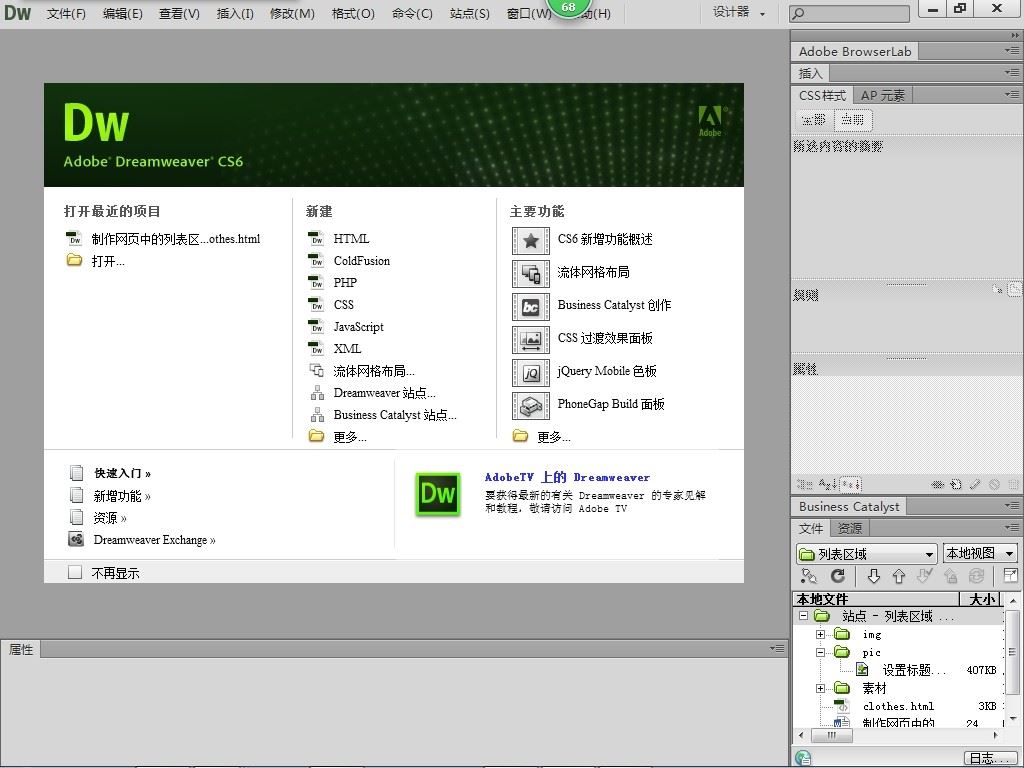The image size is (1024, 768).
Task: Click the 快速入门 link
Action: [123, 473]
